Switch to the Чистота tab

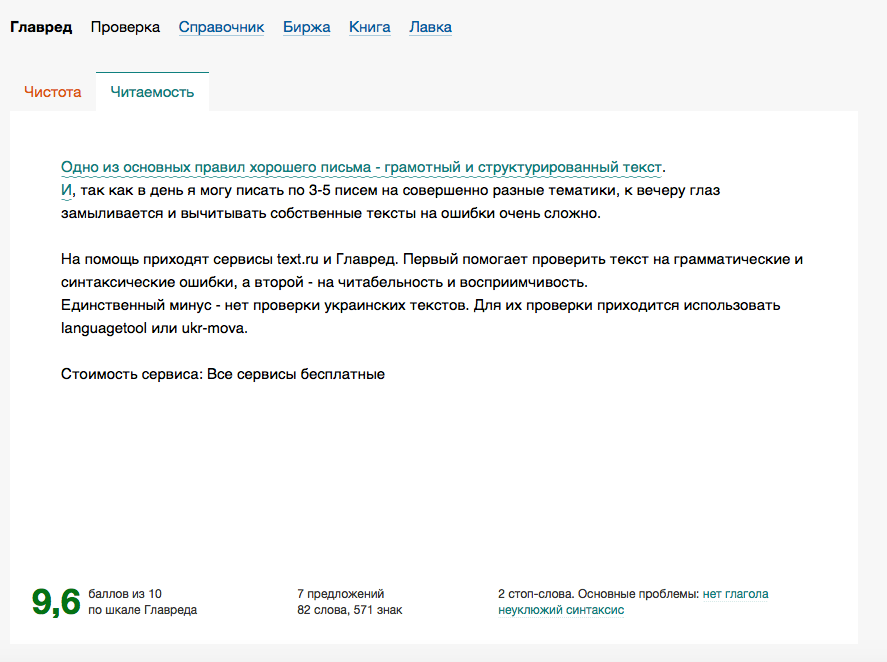tap(51, 90)
